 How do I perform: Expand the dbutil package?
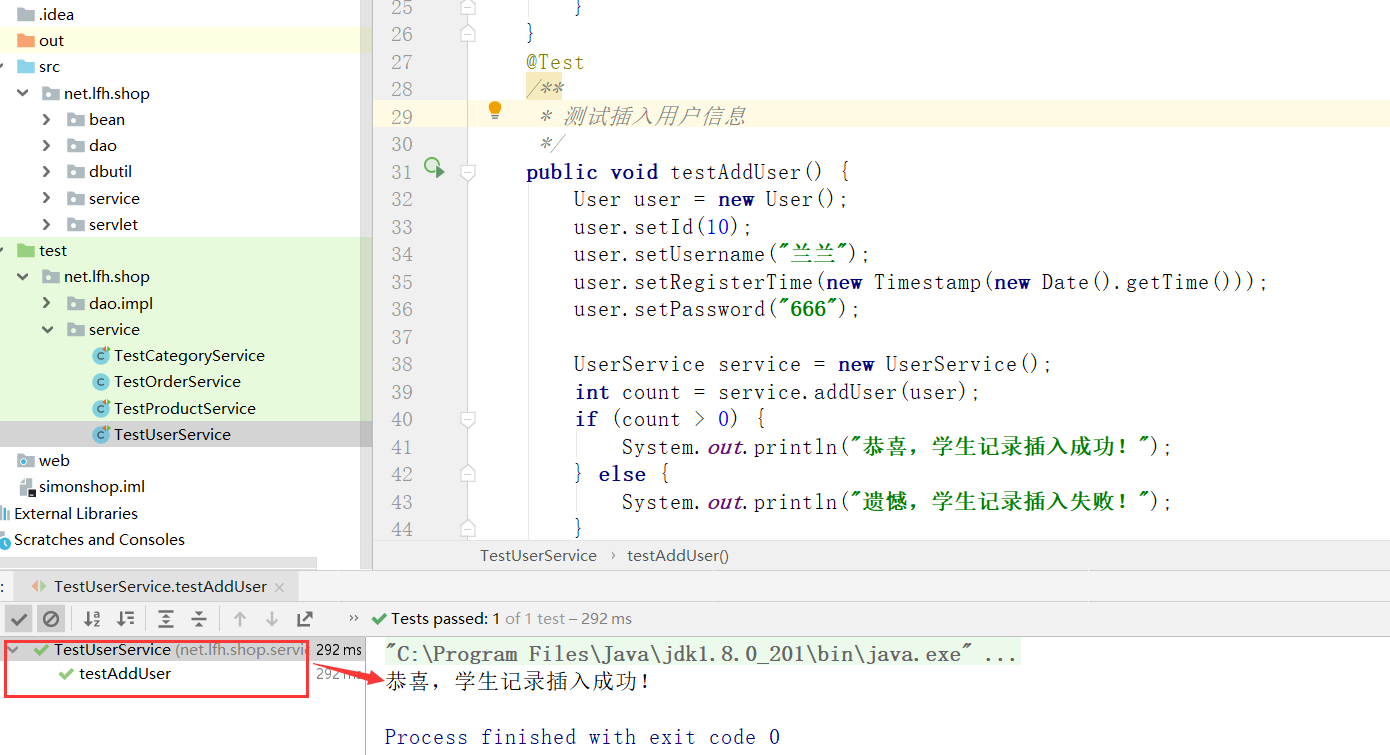pos(47,172)
